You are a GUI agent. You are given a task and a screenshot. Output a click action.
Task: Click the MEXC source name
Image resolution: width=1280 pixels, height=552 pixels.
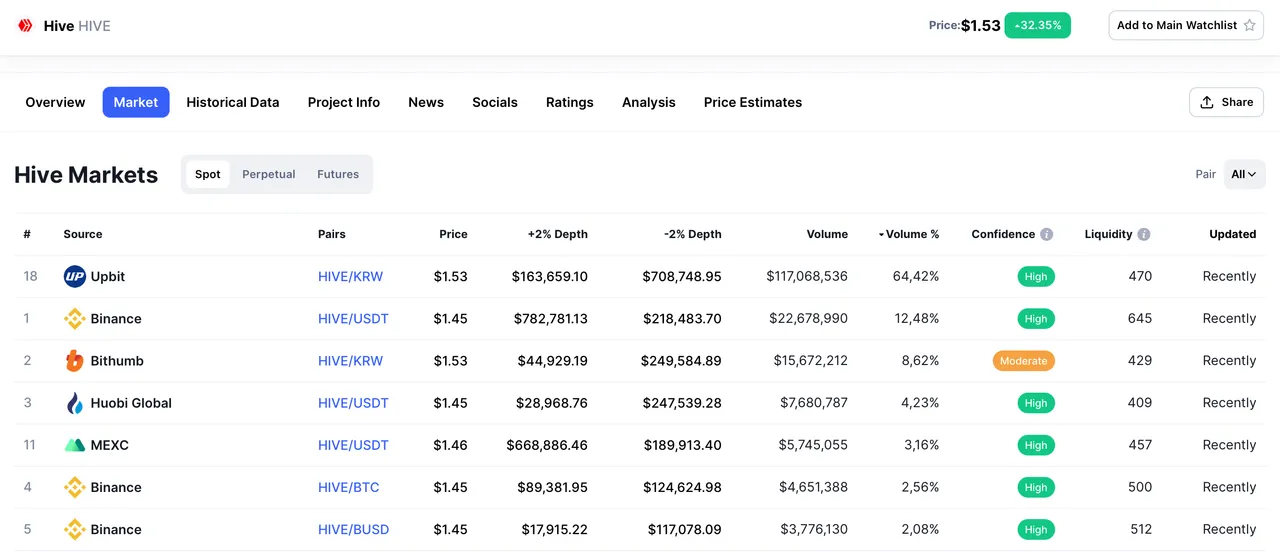click(x=110, y=445)
